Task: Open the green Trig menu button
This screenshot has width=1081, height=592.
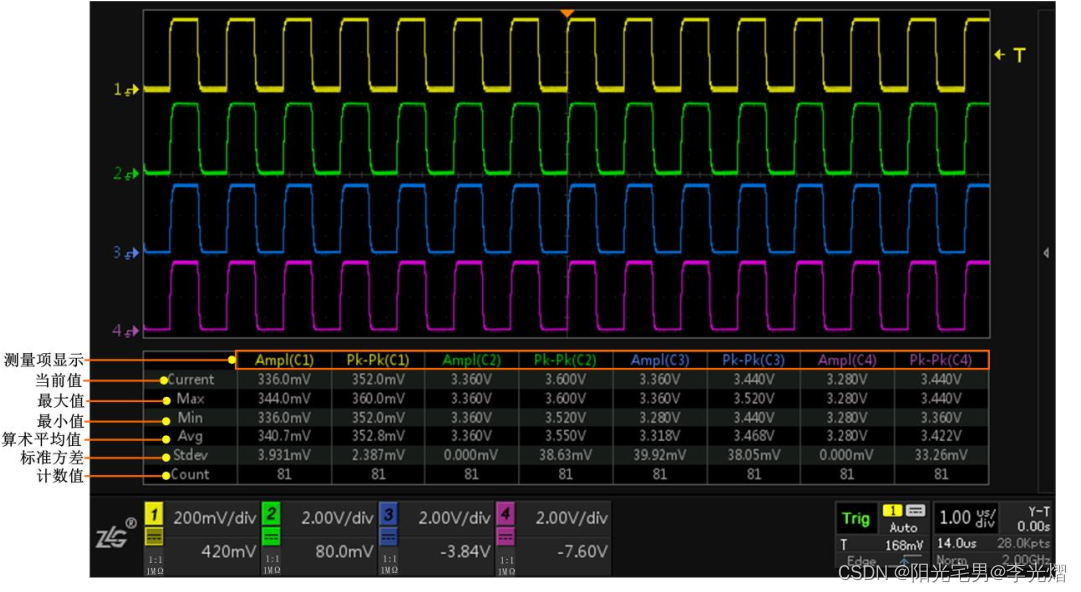Action: pyautogui.click(x=856, y=518)
